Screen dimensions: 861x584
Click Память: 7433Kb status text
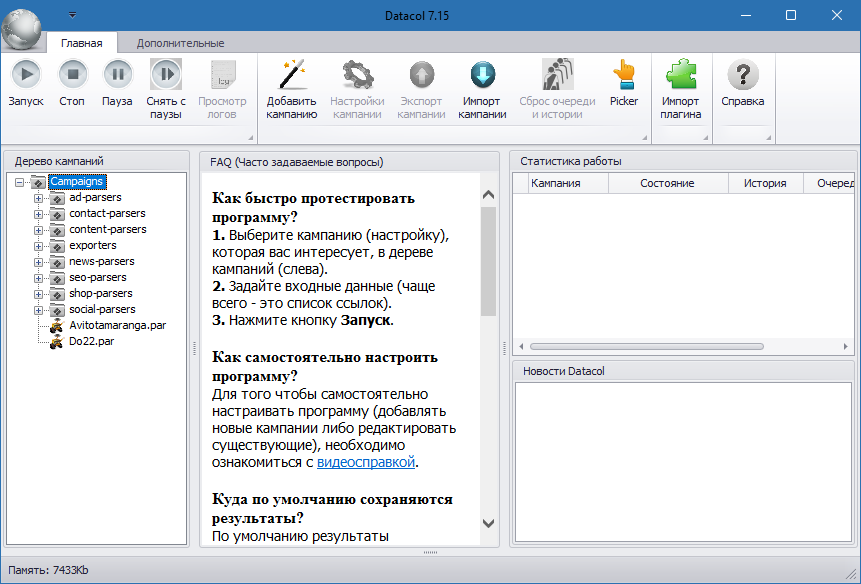[x=48, y=570]
